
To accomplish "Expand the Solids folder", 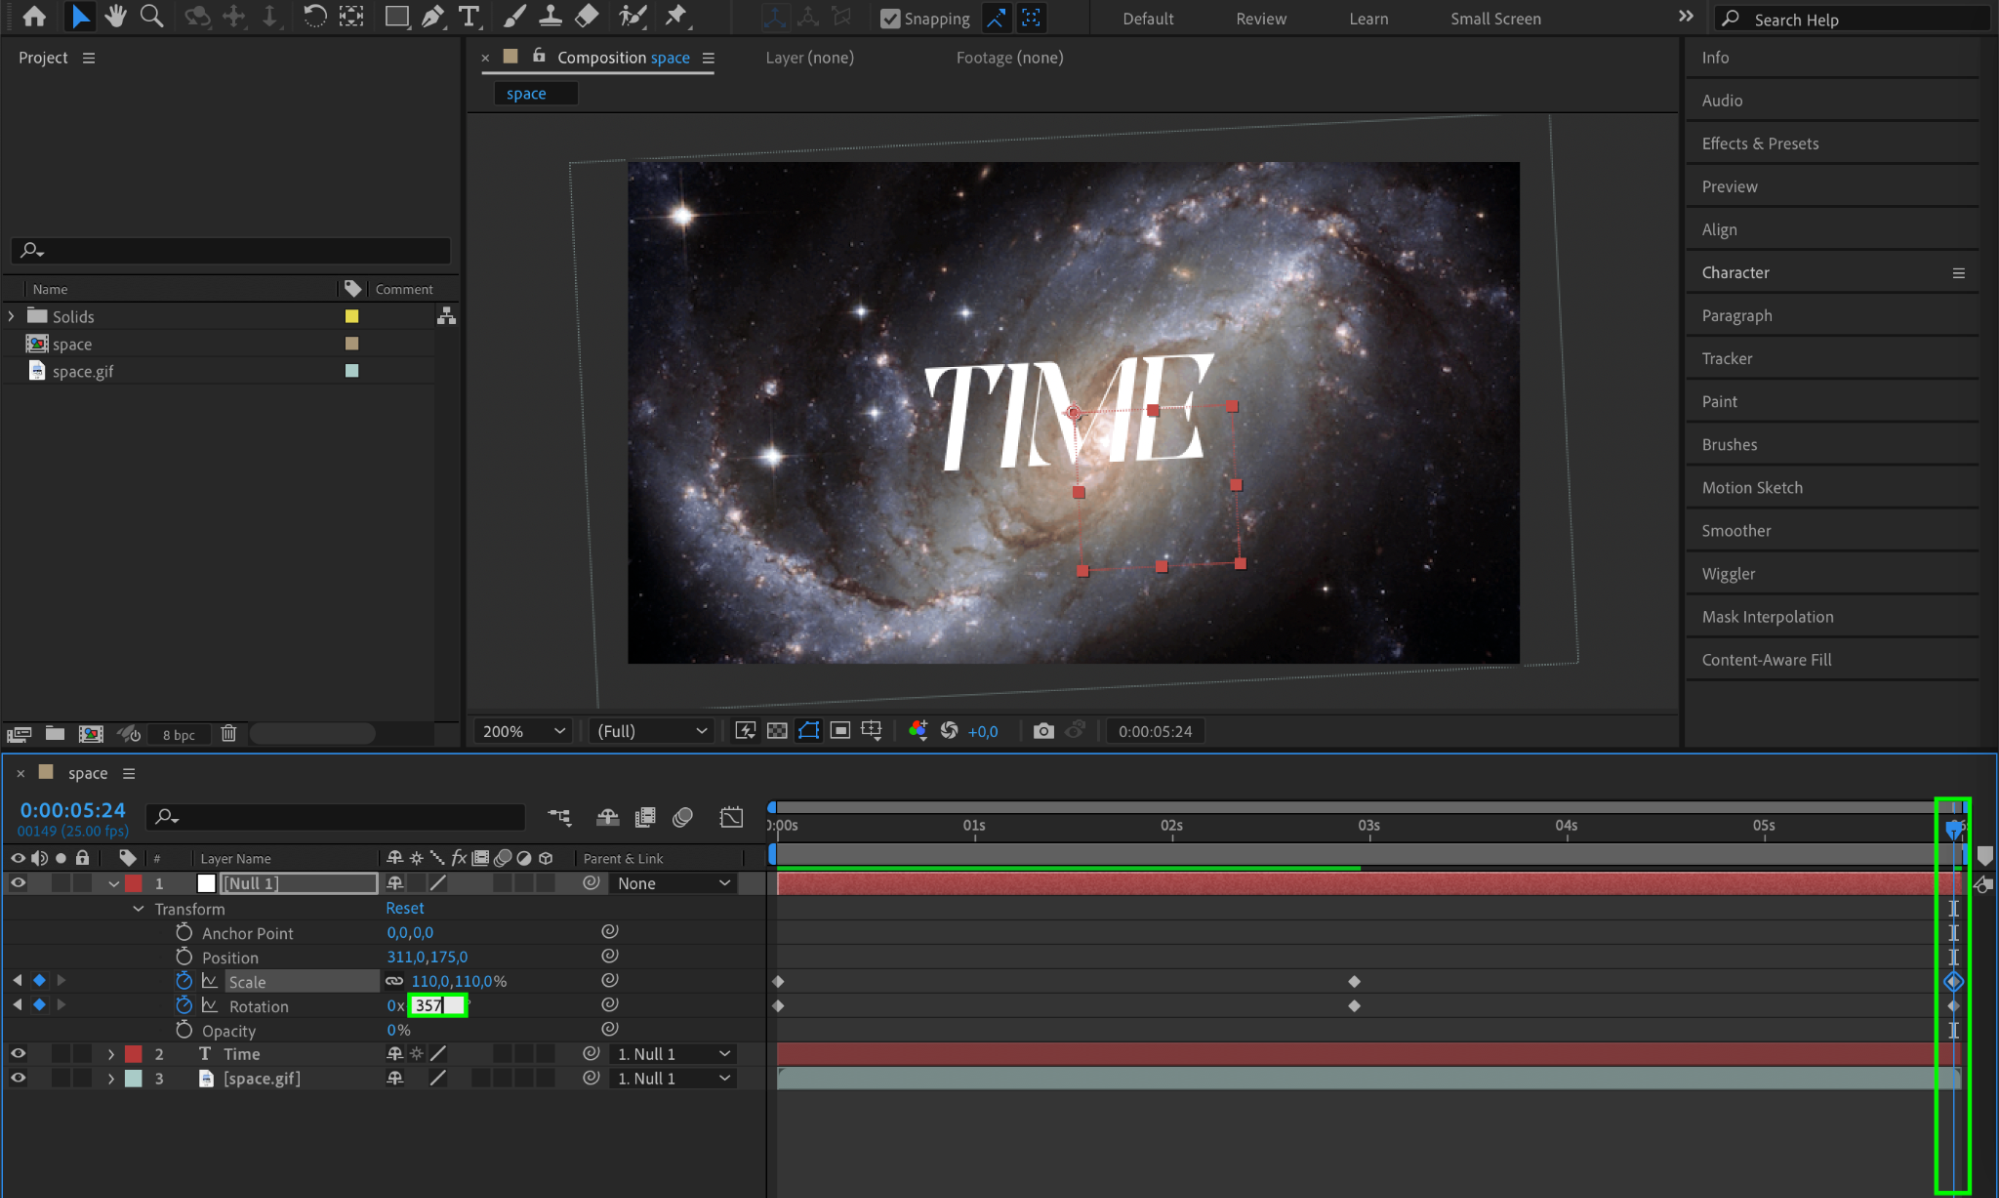I will tap(12, 316).
